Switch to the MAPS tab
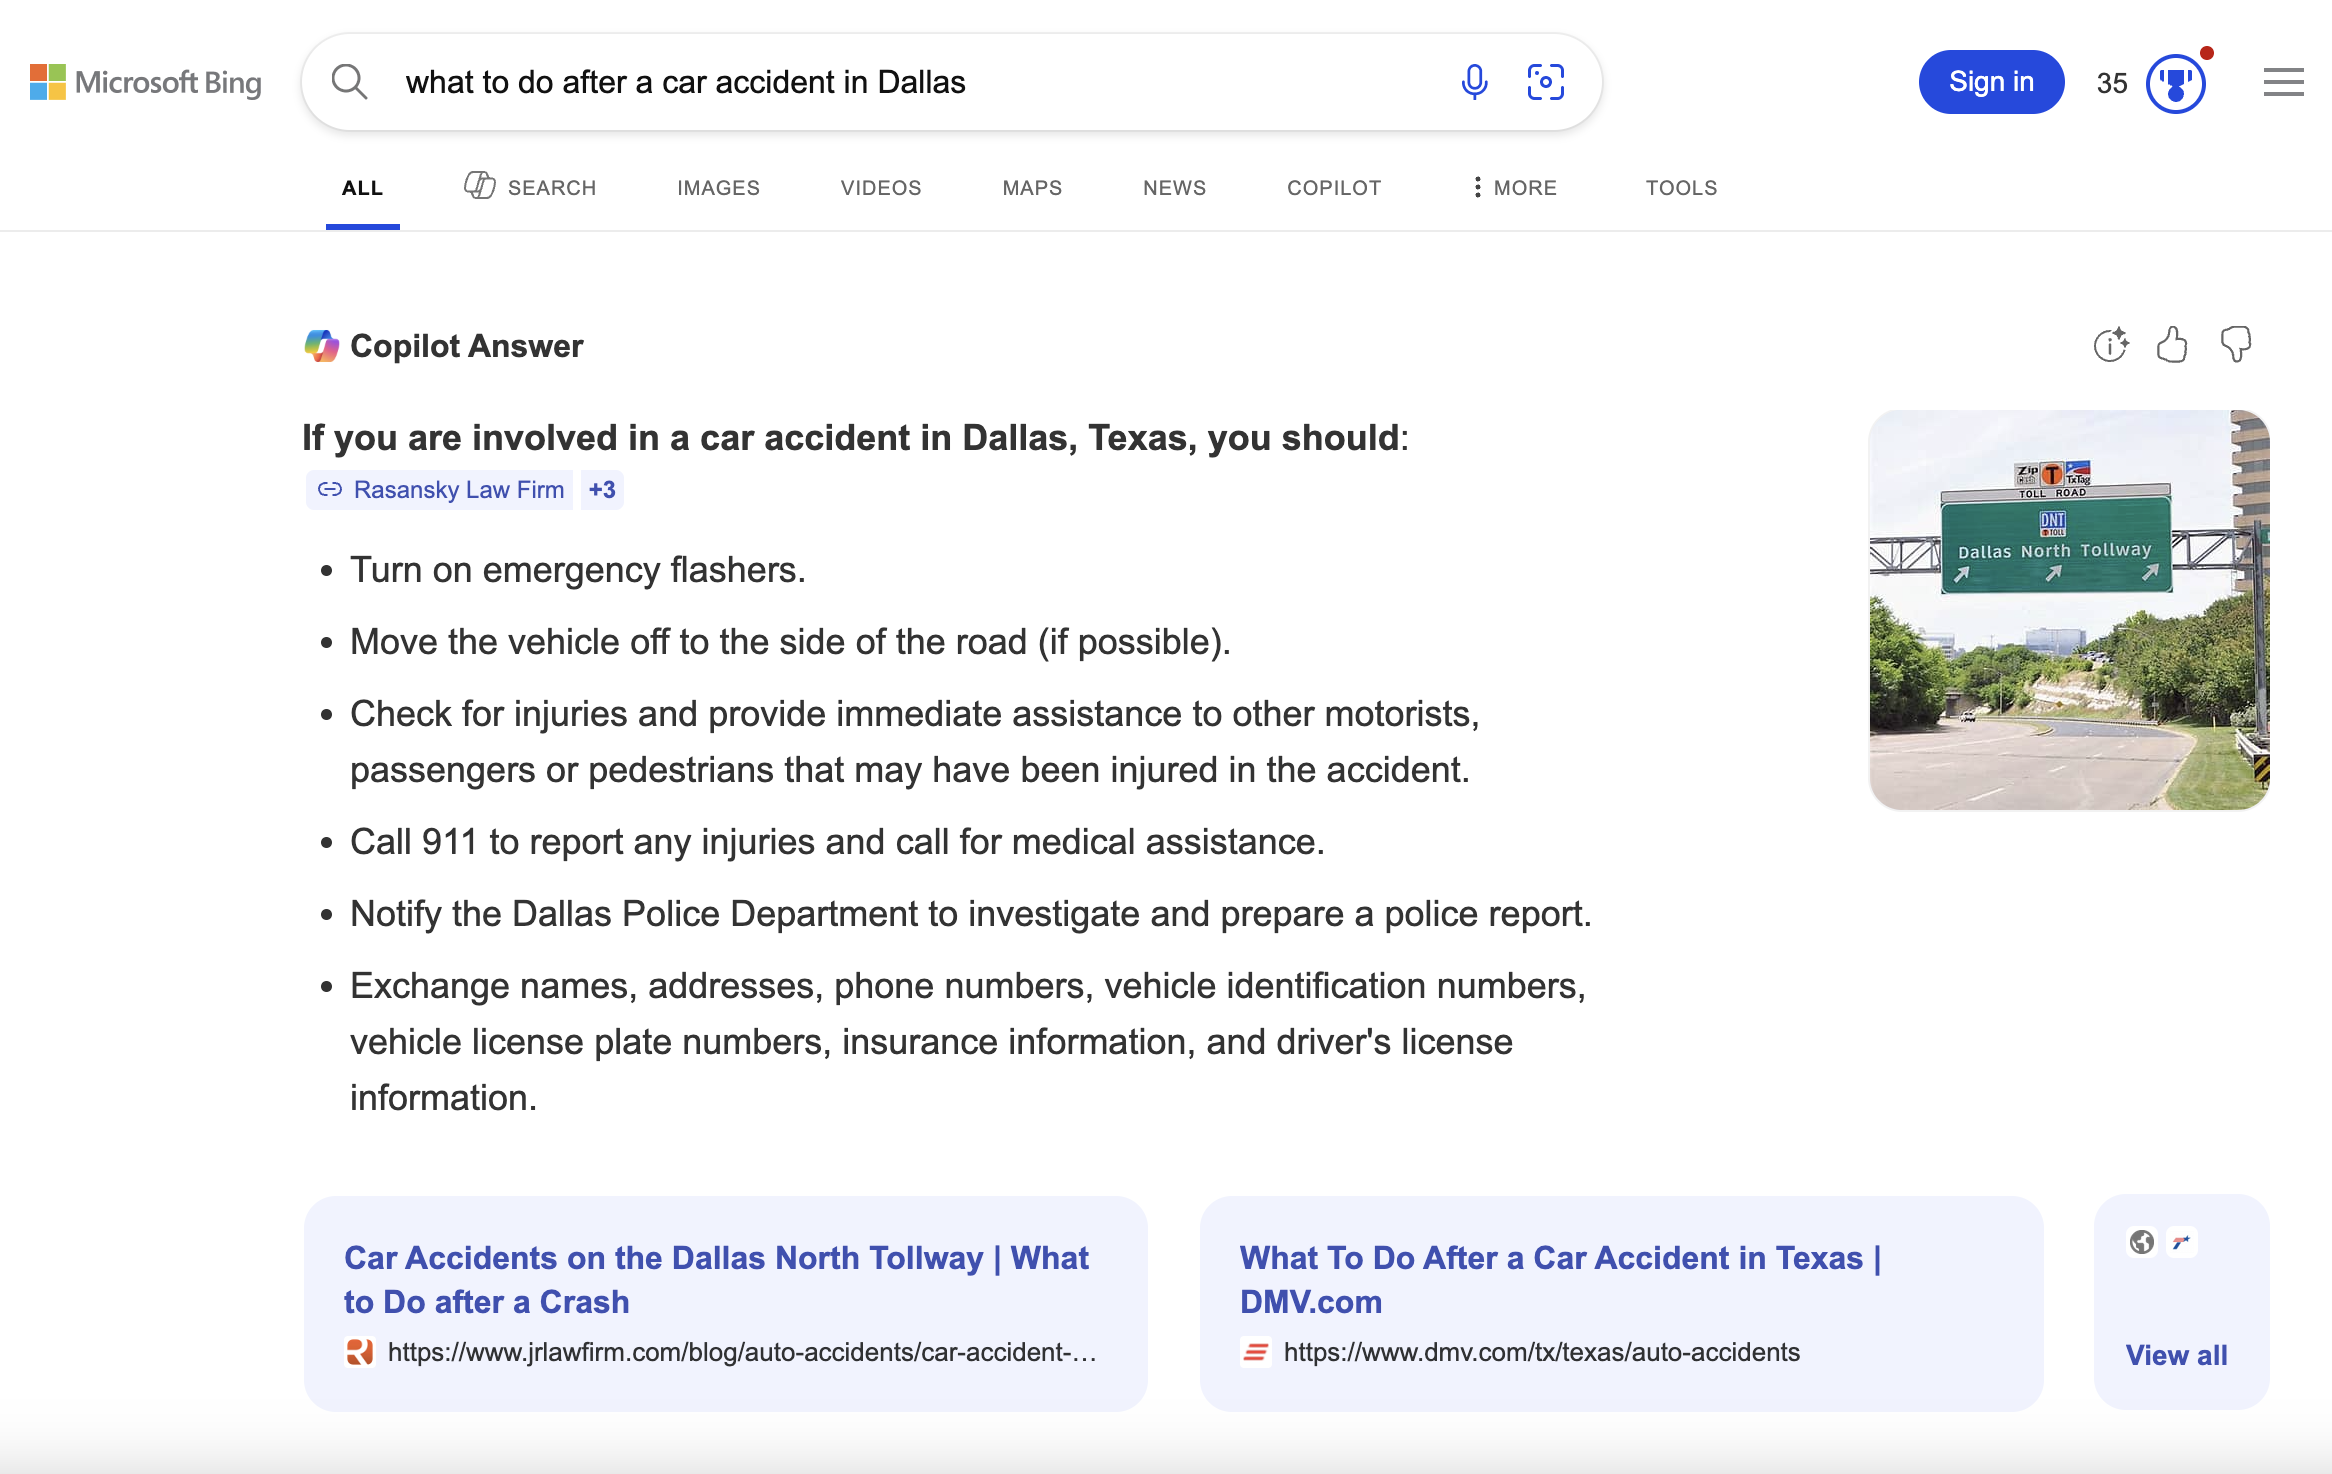 click(1032, 188)
